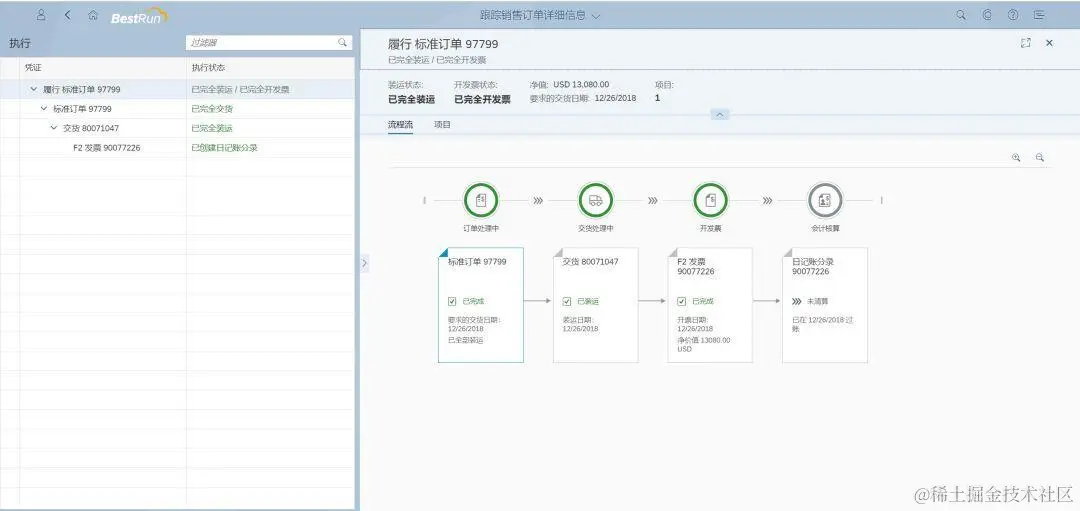Open the copilot icon in header
This screenshot has width=1080, height=511.
[x=987, y=14]
